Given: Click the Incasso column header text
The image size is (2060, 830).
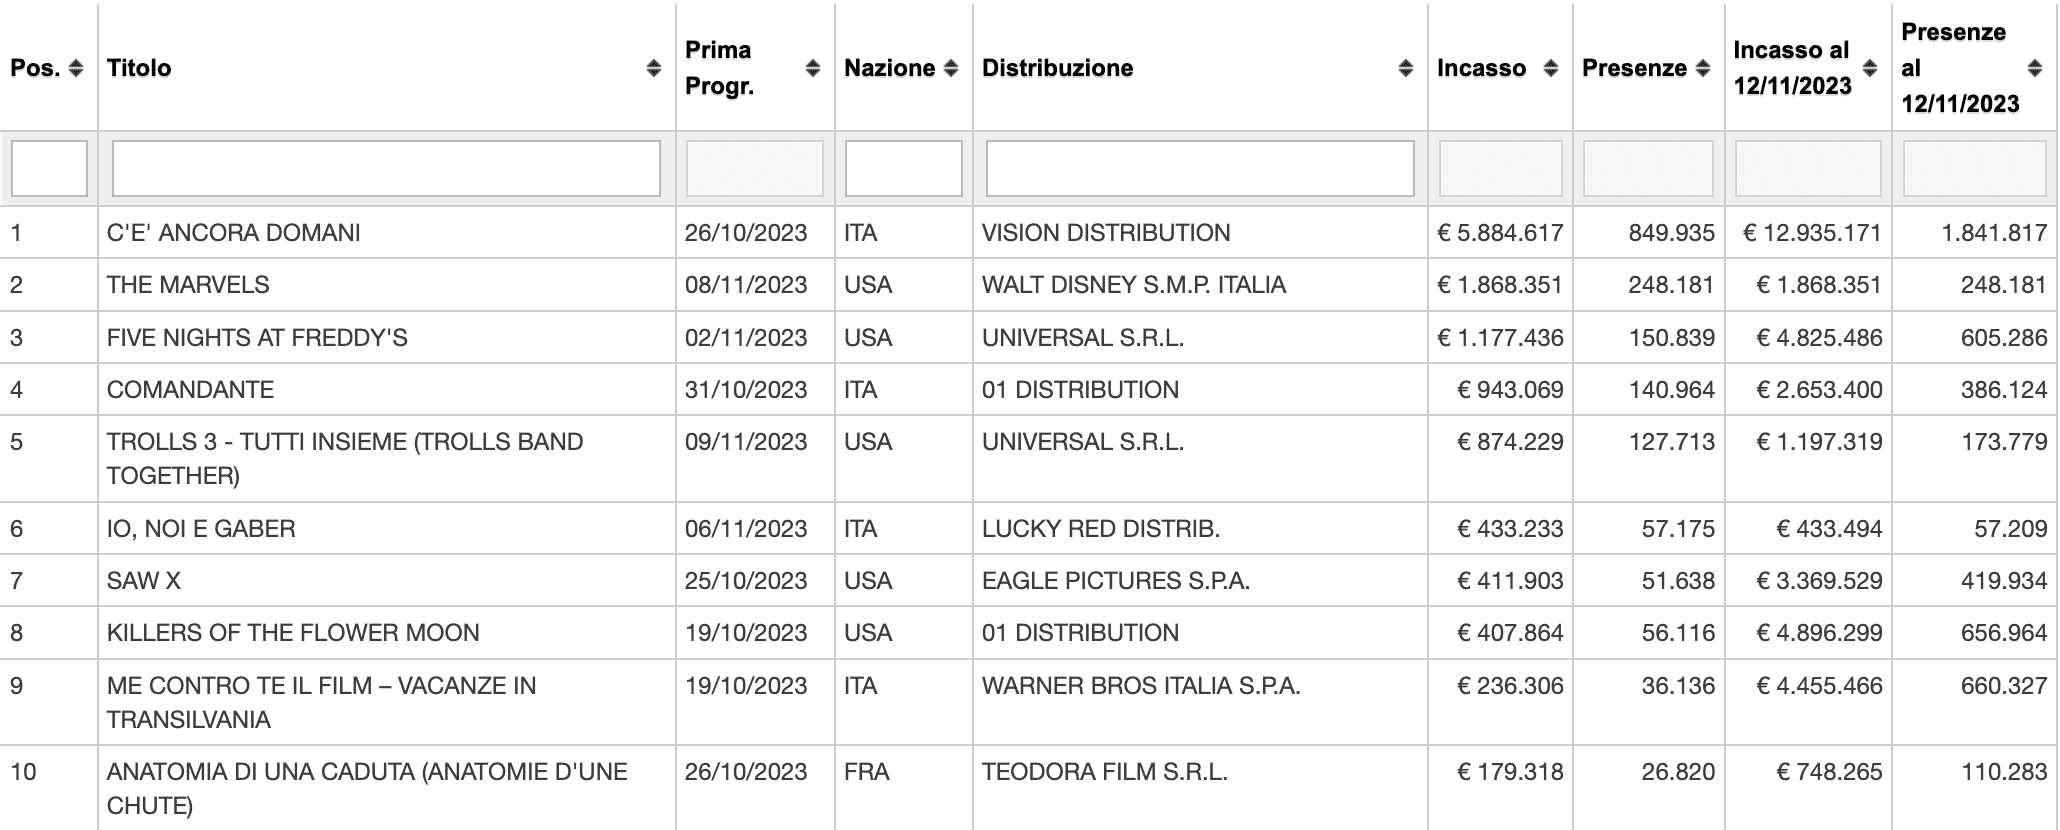Looking at the screenshot, I should pos(1481,68).
